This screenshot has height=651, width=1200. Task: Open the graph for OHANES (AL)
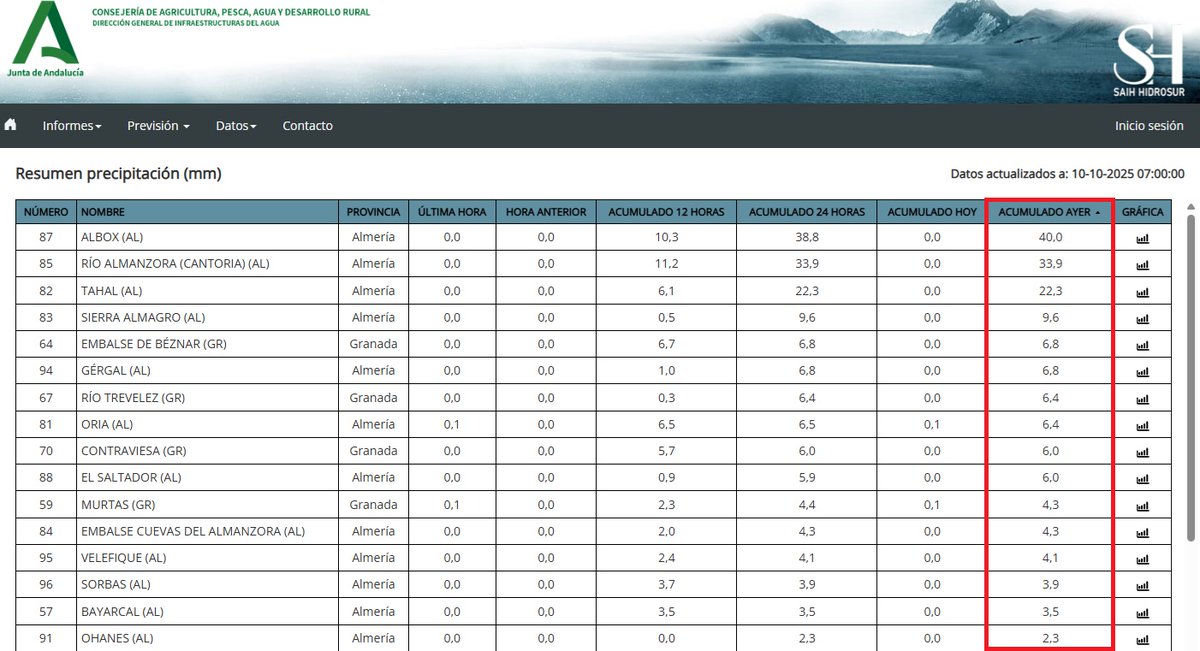pyautogui.click(x=1141, y=638)
